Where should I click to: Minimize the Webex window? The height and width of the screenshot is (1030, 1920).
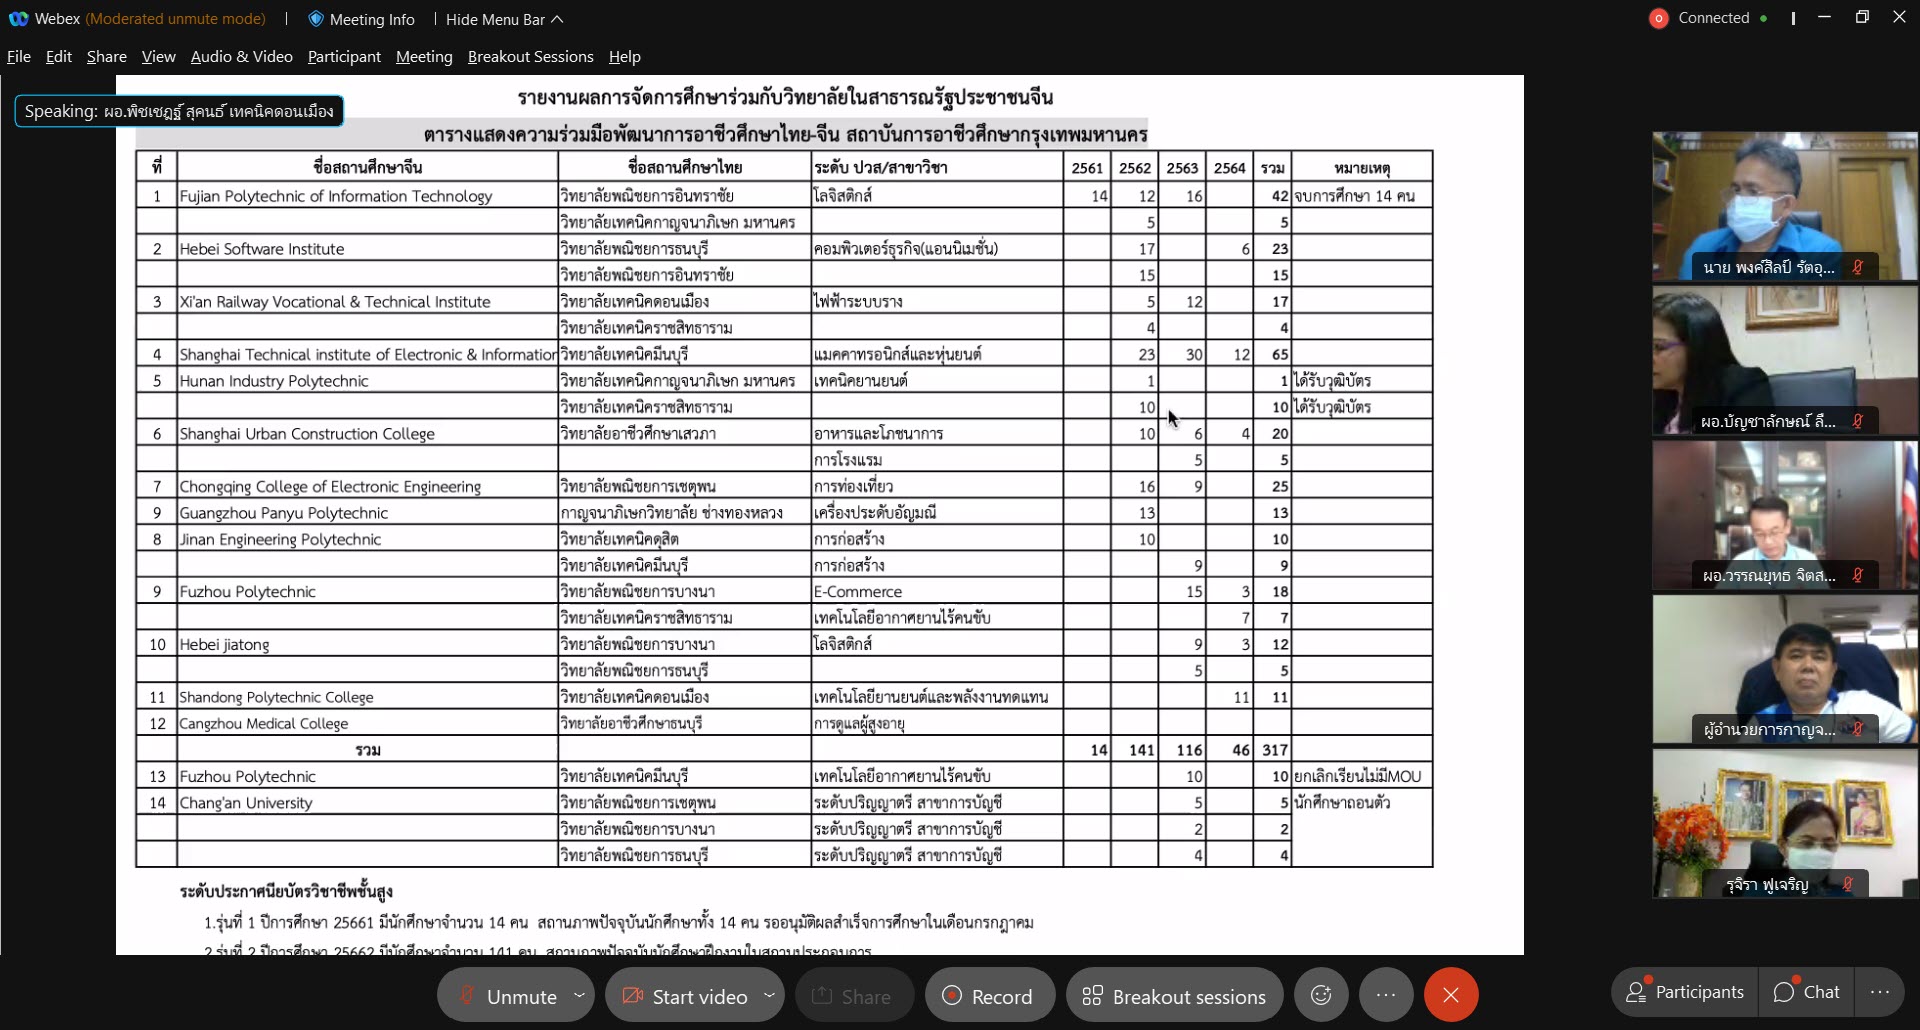[1824, 18]
